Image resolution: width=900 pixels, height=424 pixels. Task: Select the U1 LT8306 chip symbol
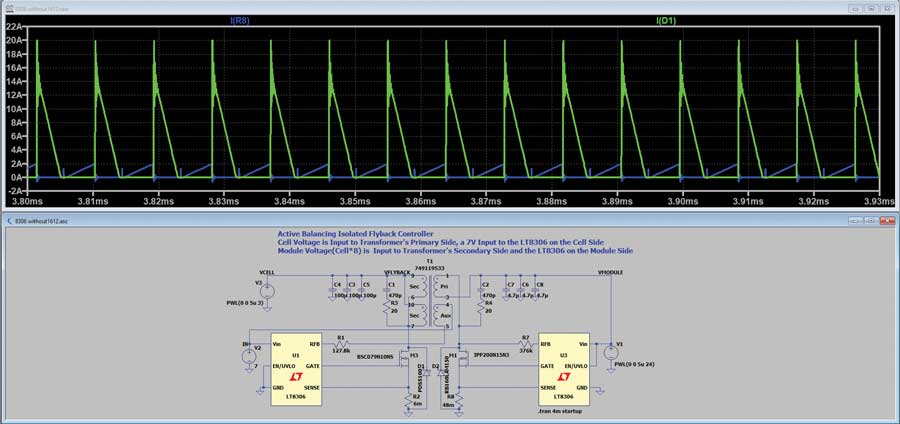[296, 367]
